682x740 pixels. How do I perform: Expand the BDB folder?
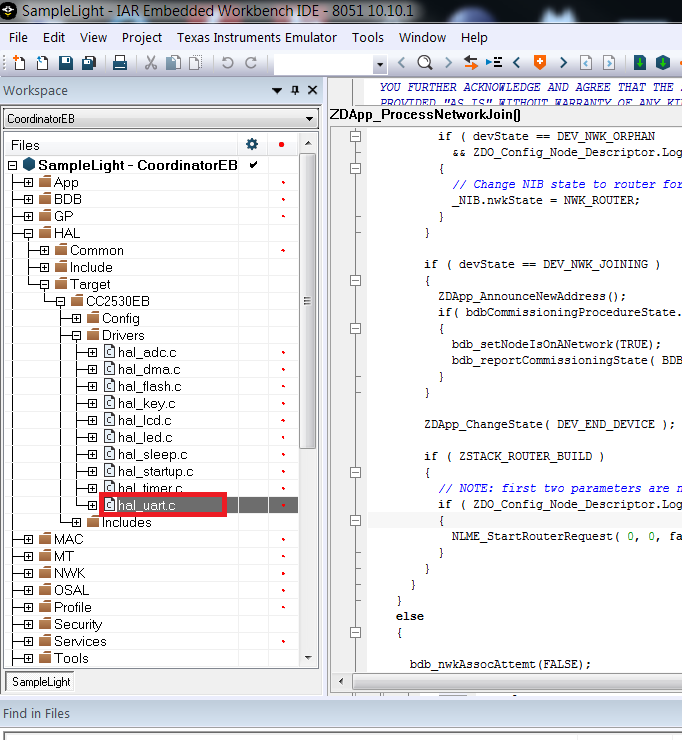click(28, 199)
